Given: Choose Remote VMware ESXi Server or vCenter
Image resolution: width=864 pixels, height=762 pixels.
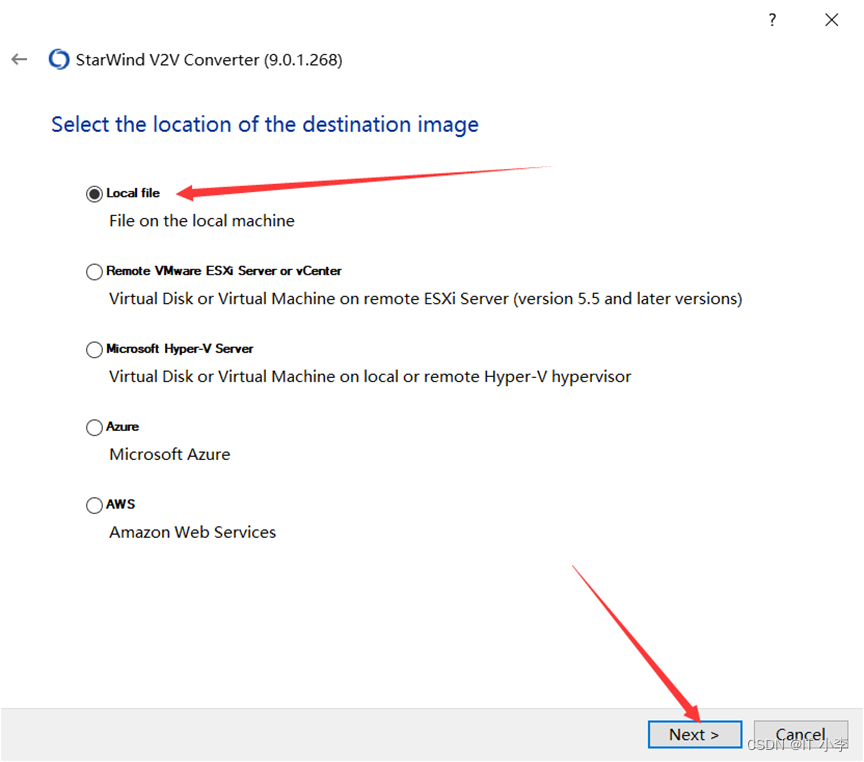Looking at the screenshot, I should point(94,272).
